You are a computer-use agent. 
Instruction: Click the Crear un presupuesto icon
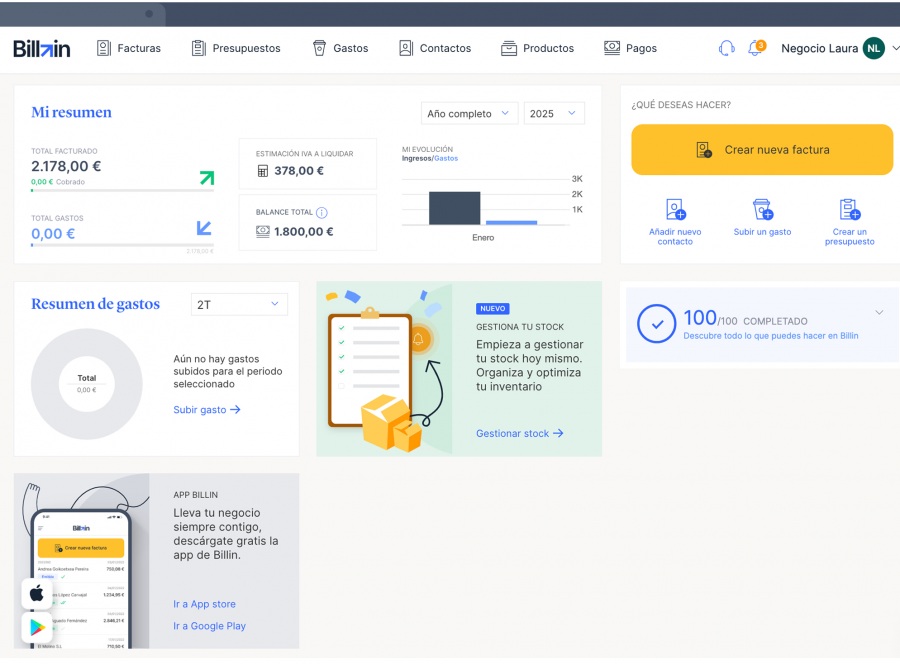click(850, 209)
